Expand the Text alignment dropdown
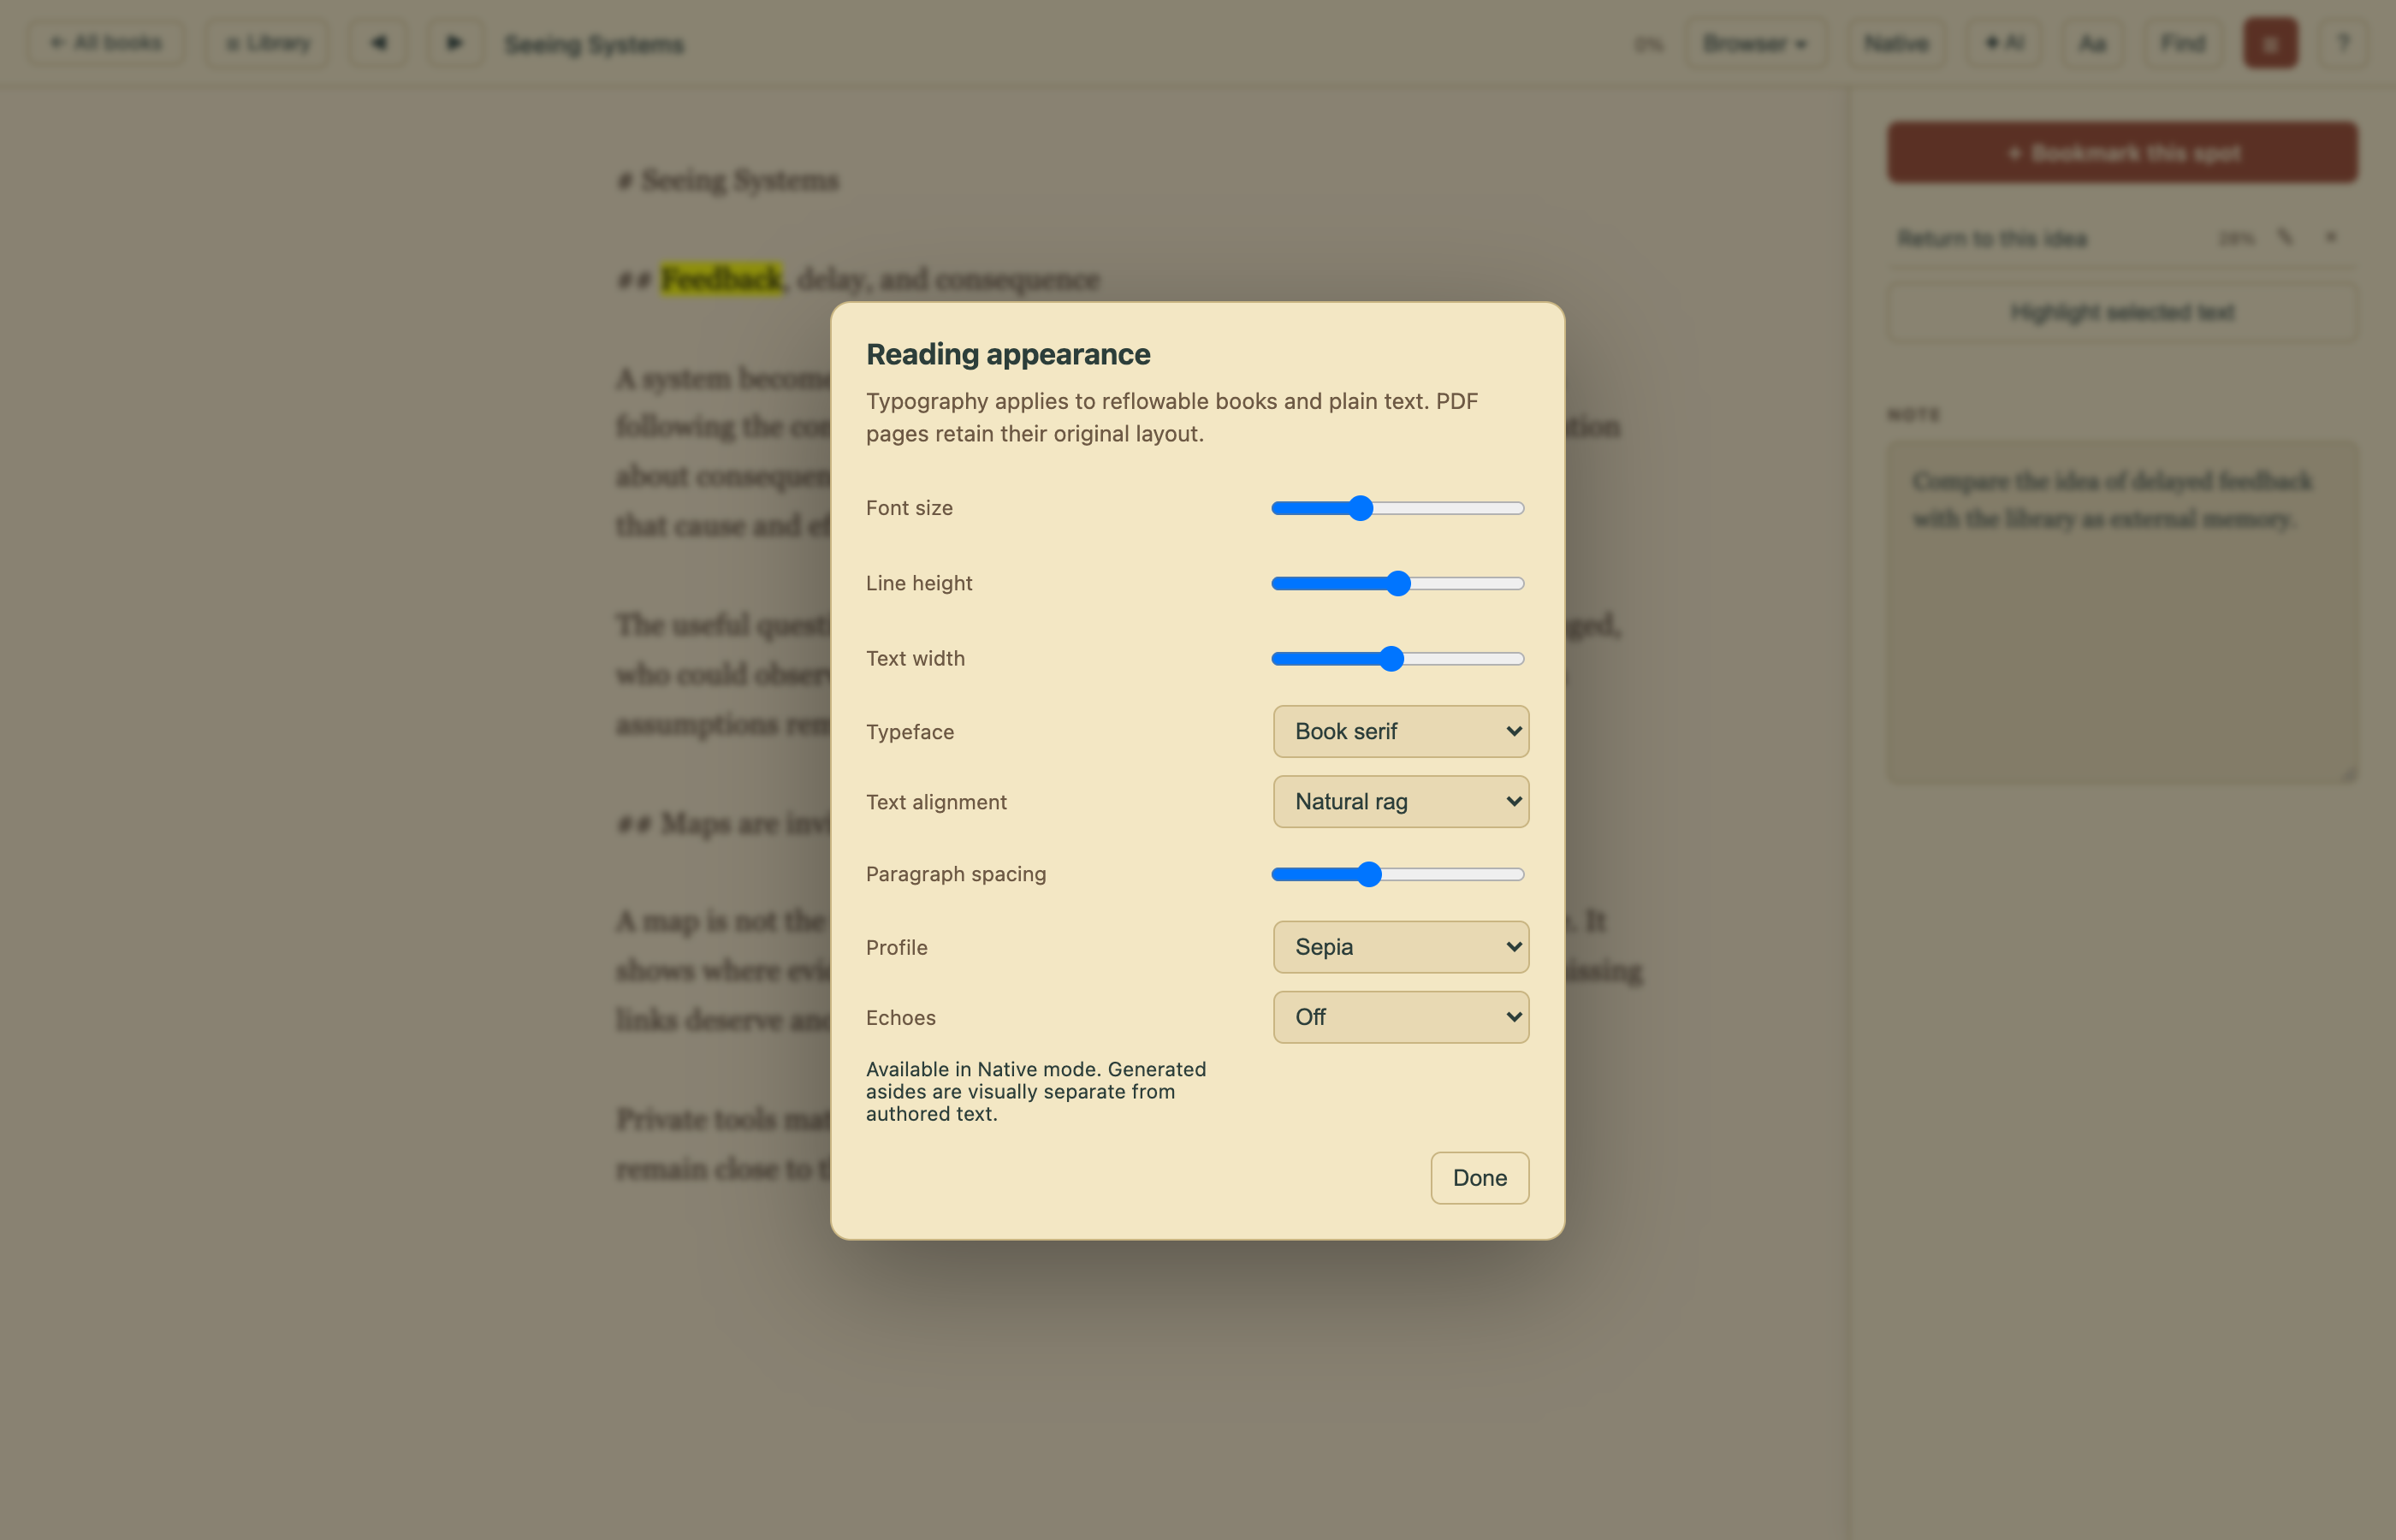2396x1540 pixels. coord(1400,801)
